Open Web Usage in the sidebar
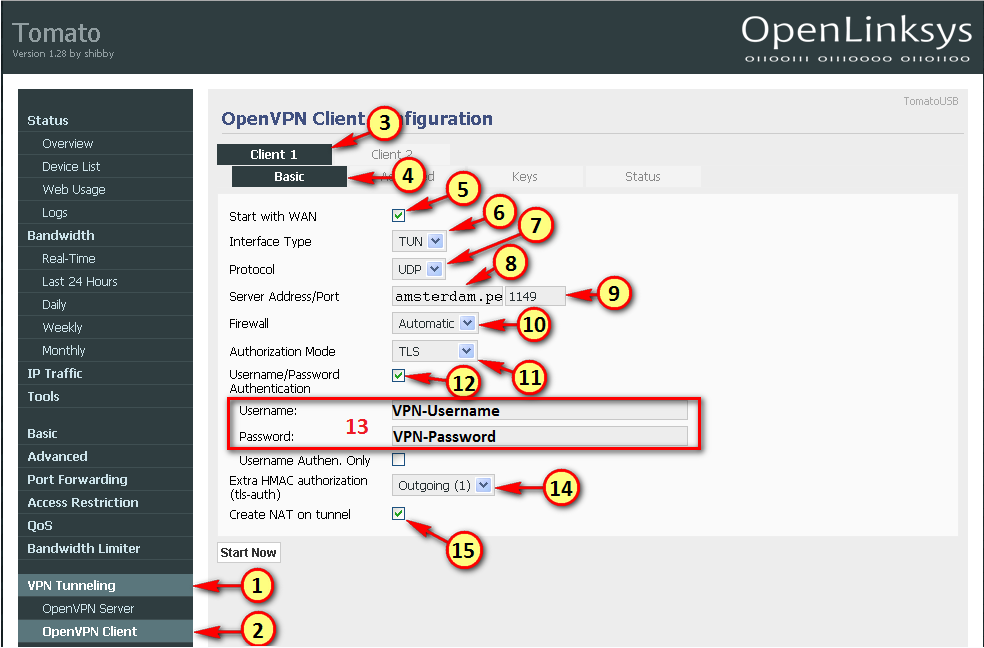The image size is (984, 648). [105, 189]
